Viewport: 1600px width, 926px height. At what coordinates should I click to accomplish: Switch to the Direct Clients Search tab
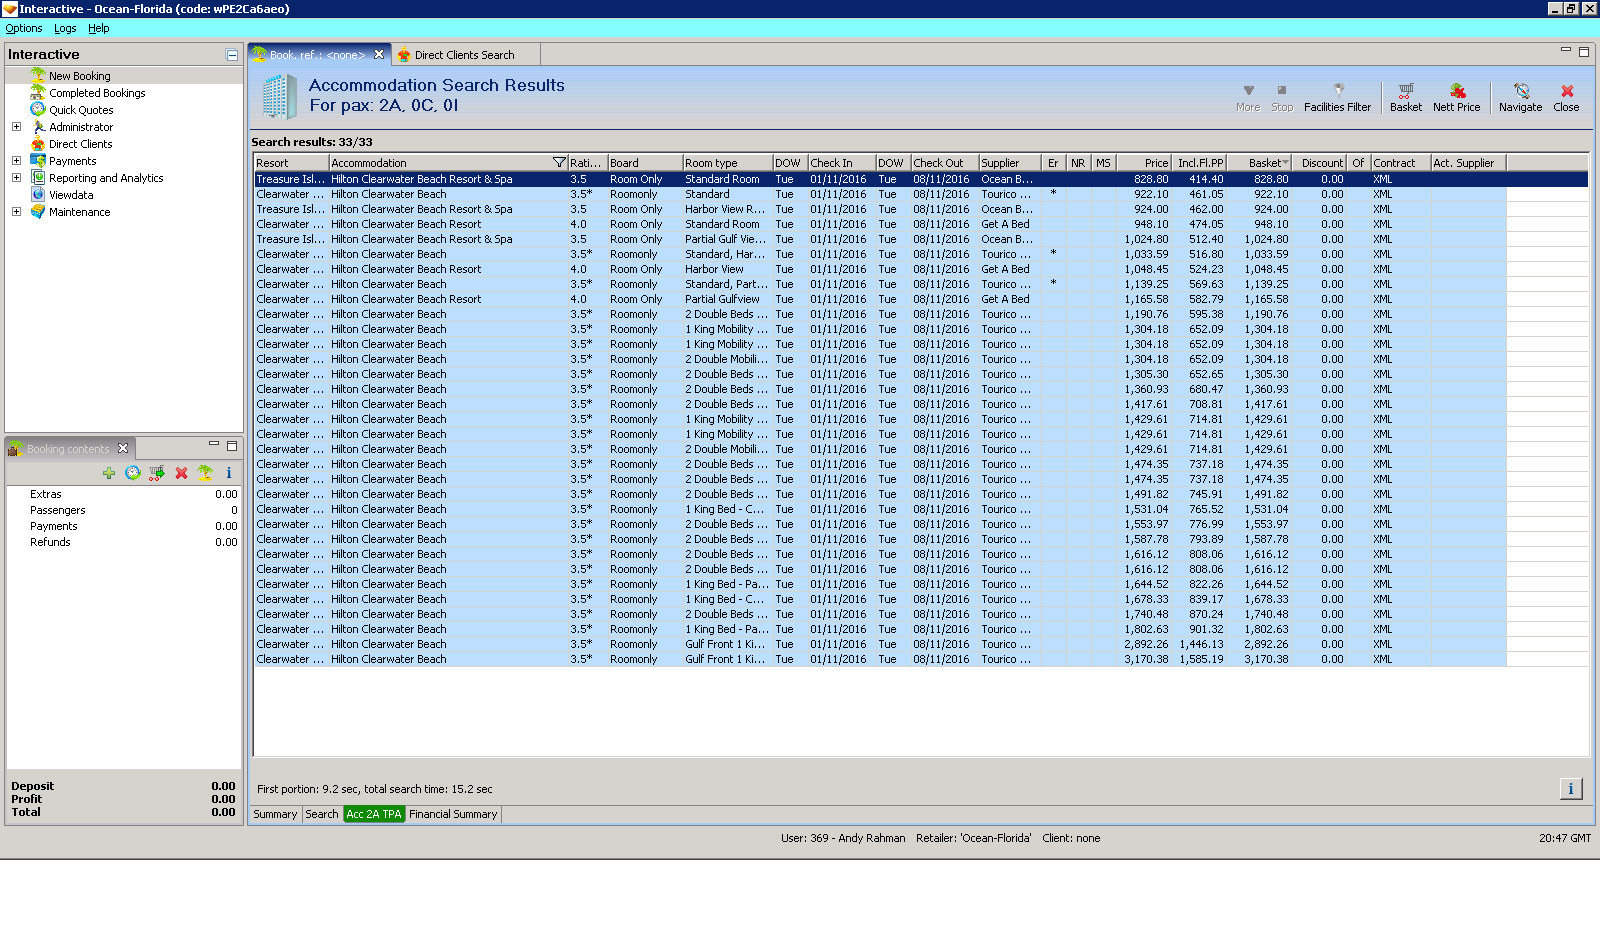click(x=465, y=55)
